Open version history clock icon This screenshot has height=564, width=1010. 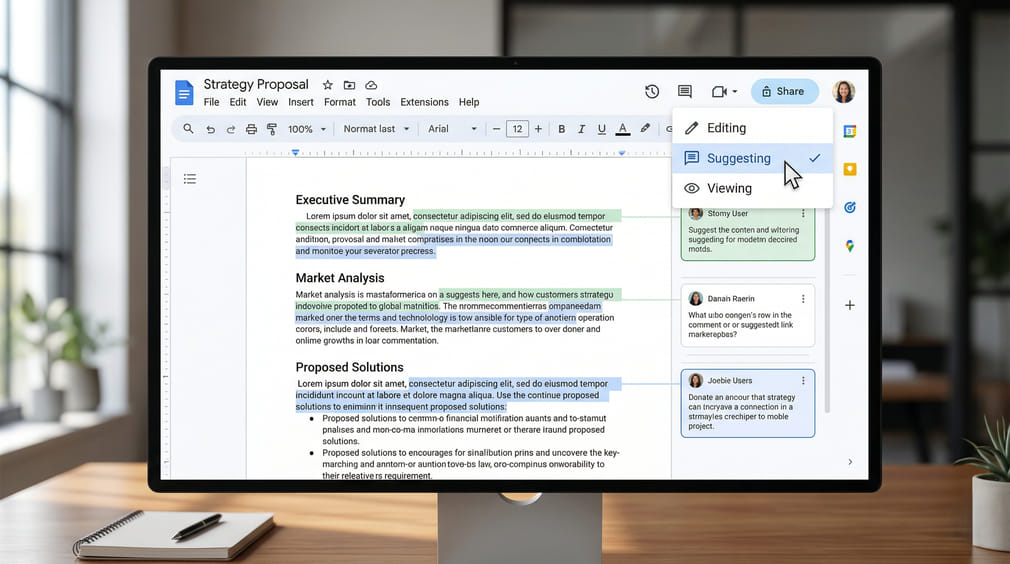tap(652, 91)
